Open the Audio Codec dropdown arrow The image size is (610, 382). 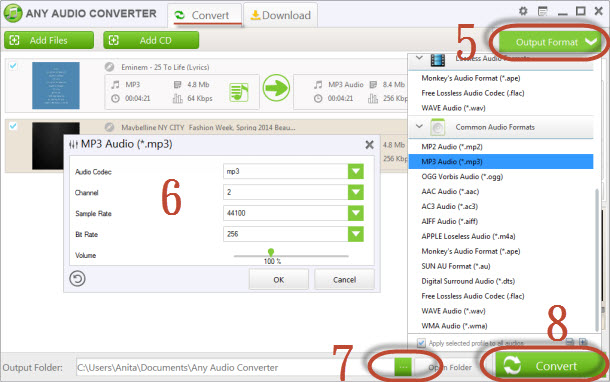(356, 171)
